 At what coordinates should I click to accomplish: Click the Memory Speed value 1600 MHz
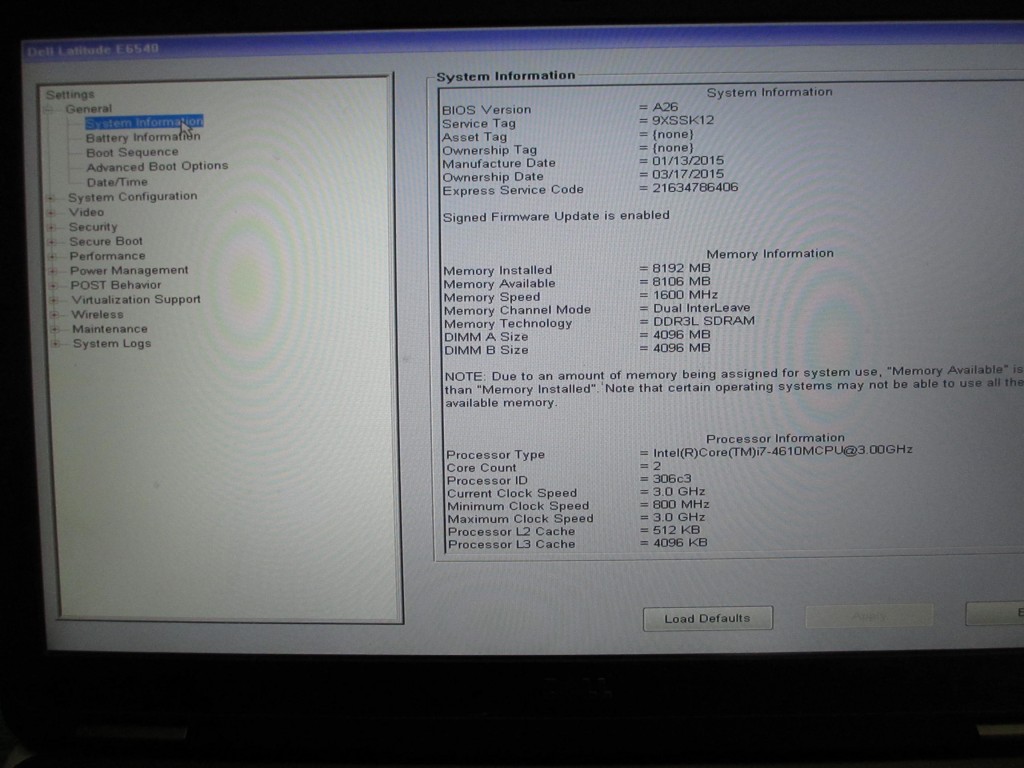[686, 295]
